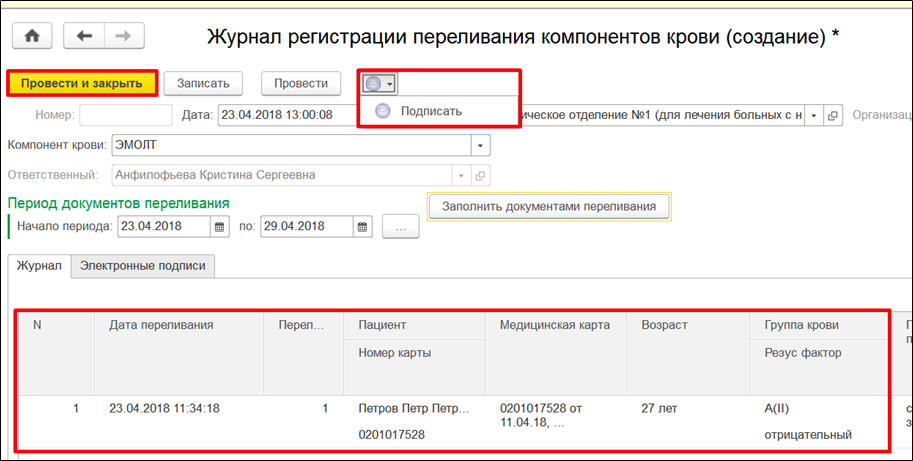Go forward with the right arrow

pyautogui.click(x=123, y=36)
